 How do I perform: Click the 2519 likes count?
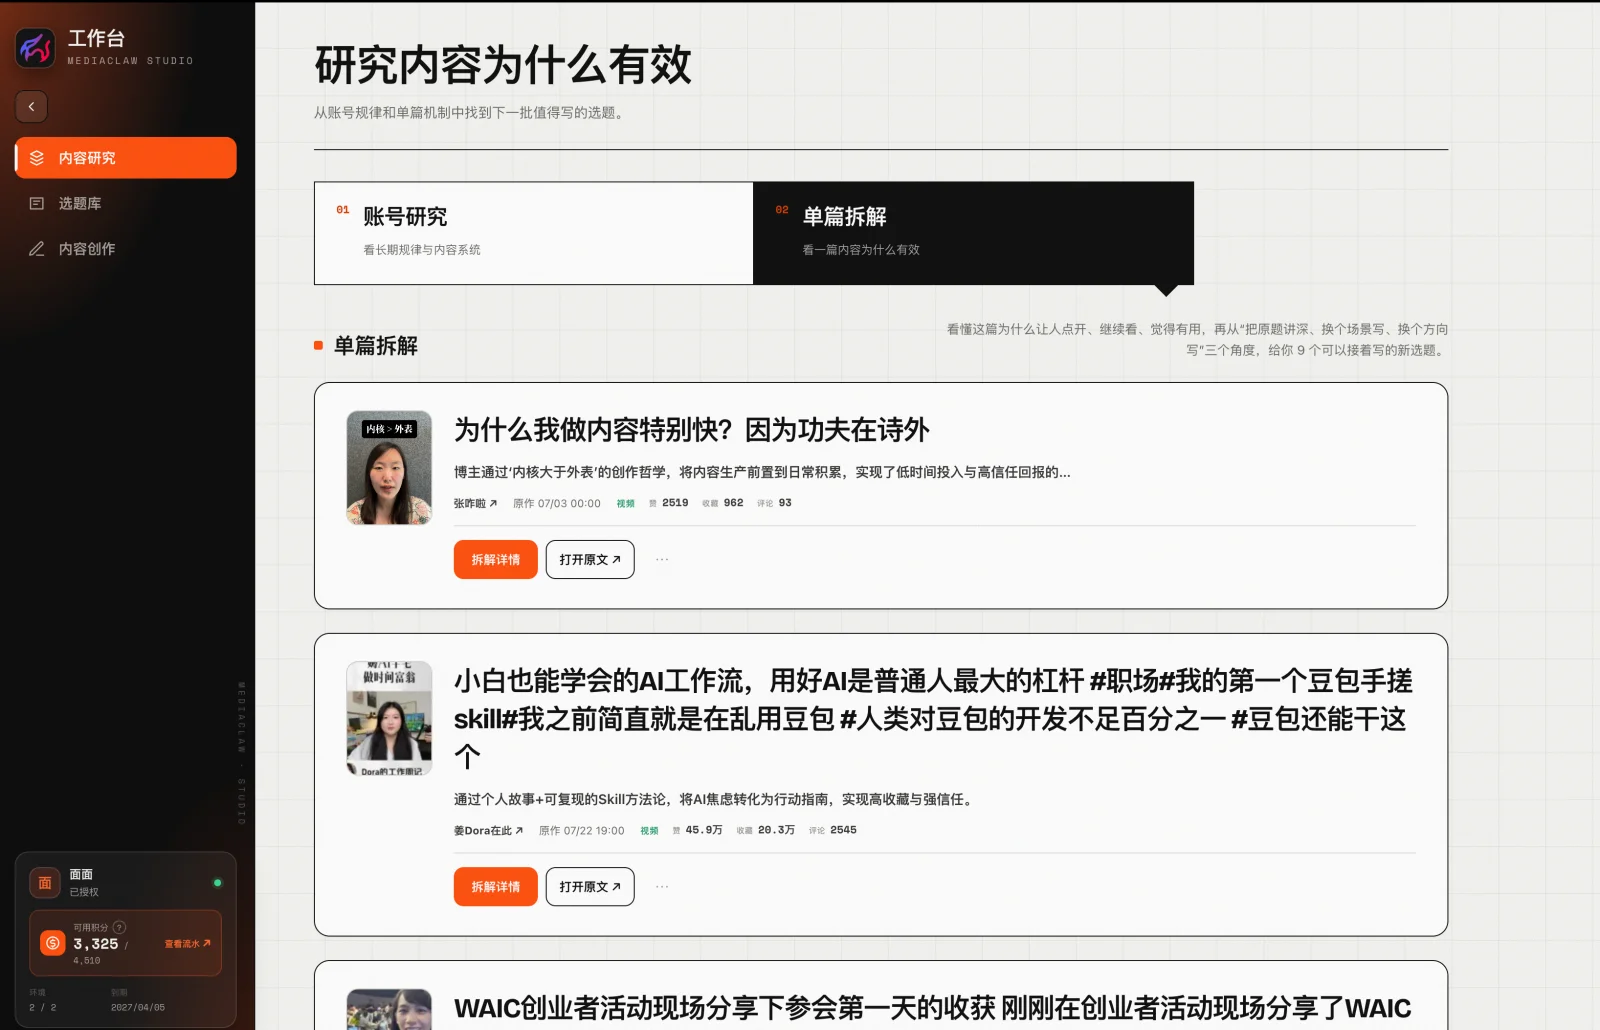pyautogui.click(x=675, y=503)
